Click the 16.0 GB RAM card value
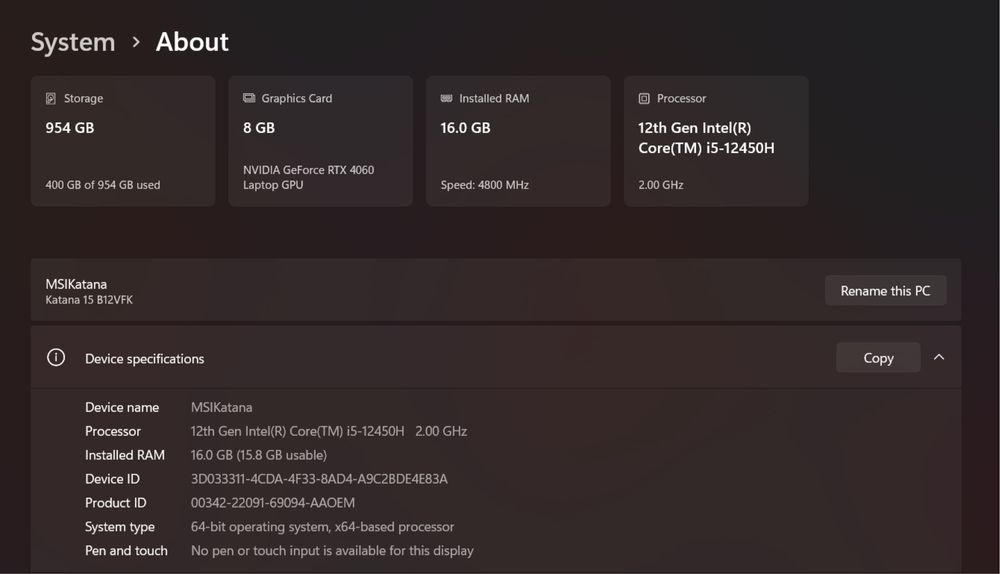Image resolution: width=1000 pixels, height=574 pixels. click(x=465, y=128)
